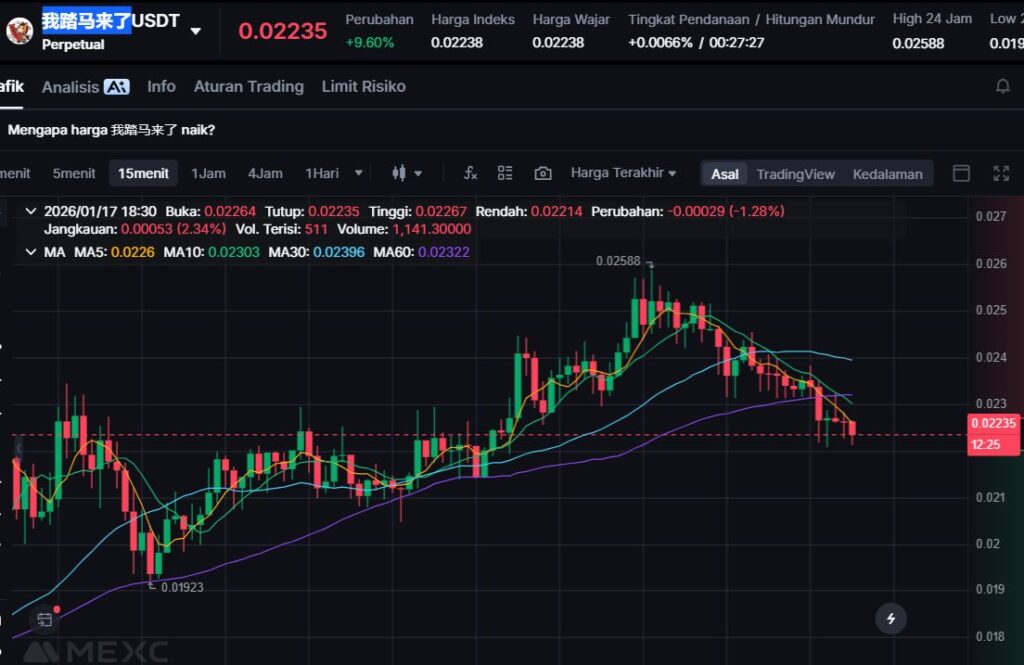Screen dimensions: 1024x665
Task: Click the chart settings grid icon
Action: [505, 173]
